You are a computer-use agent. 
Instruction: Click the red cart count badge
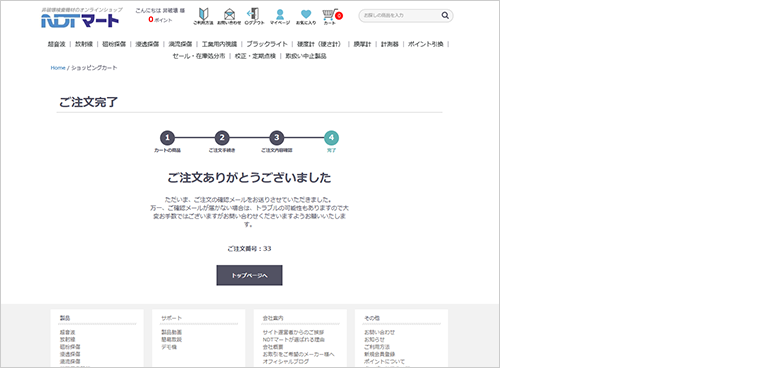[x=339, y=15]
